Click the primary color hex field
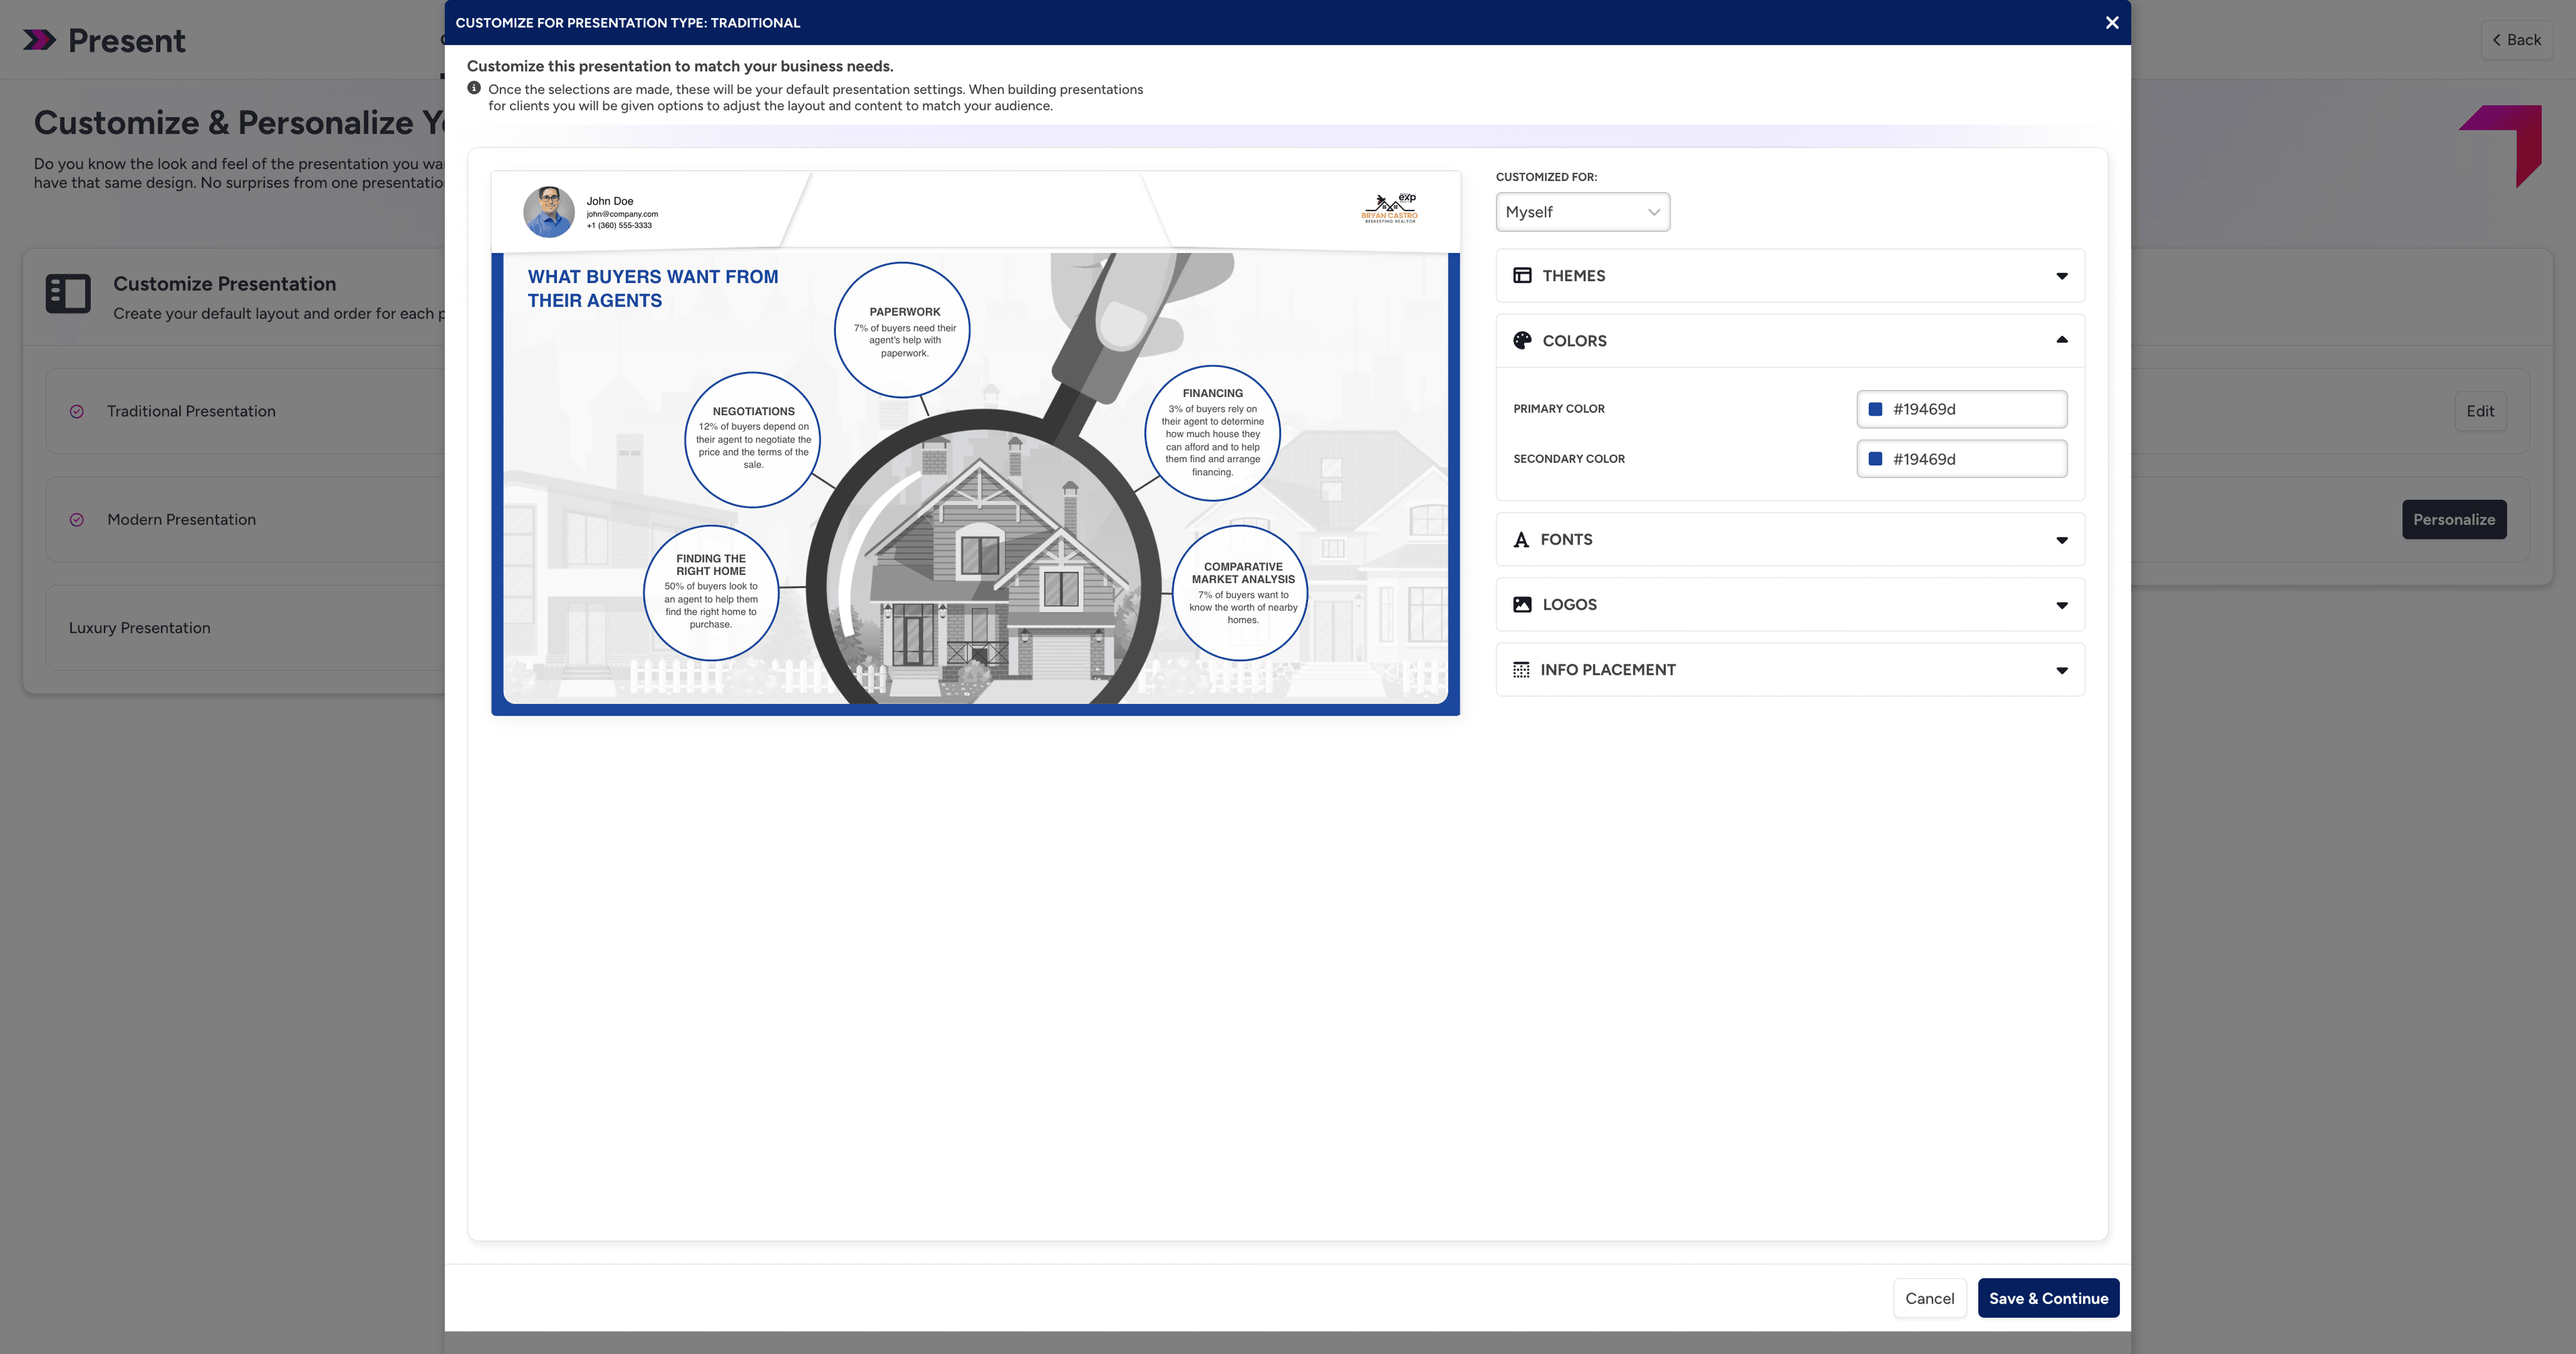2576x1354 pixels. point(1962,409)
